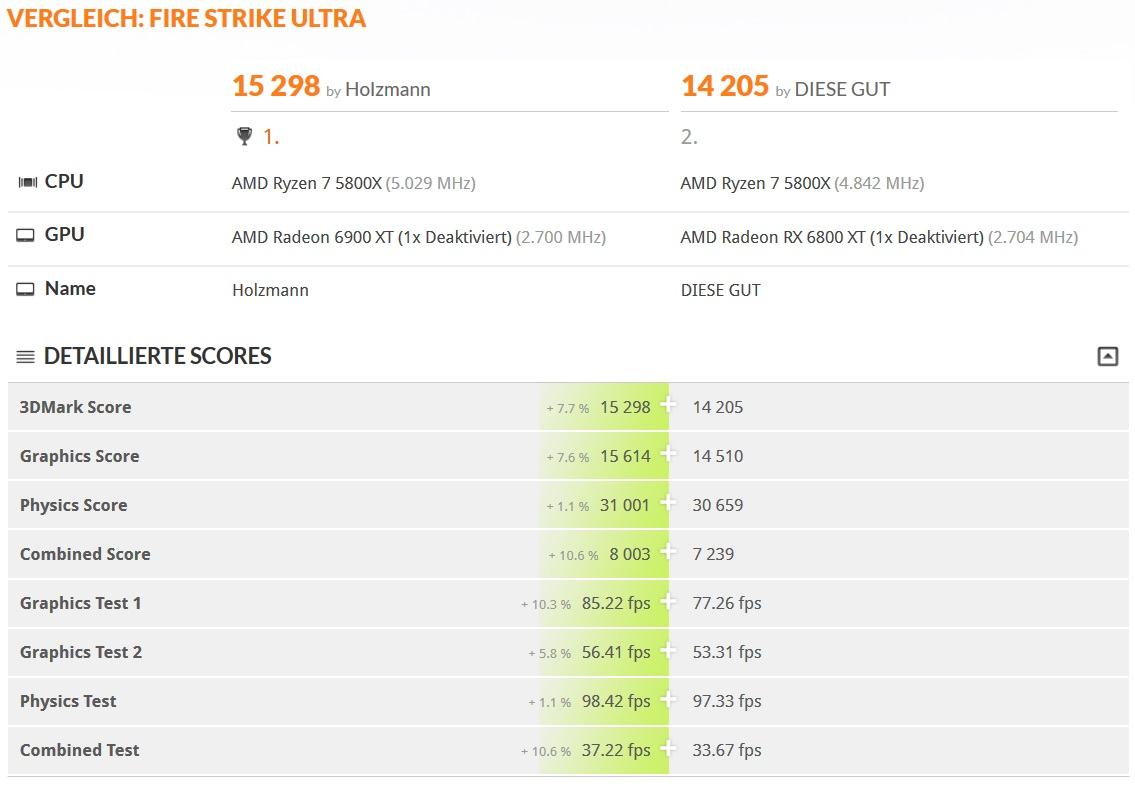This screenshot has width=1135, height=793.
Task: Click the 33.67 fps value
Action: coord(727,750)
